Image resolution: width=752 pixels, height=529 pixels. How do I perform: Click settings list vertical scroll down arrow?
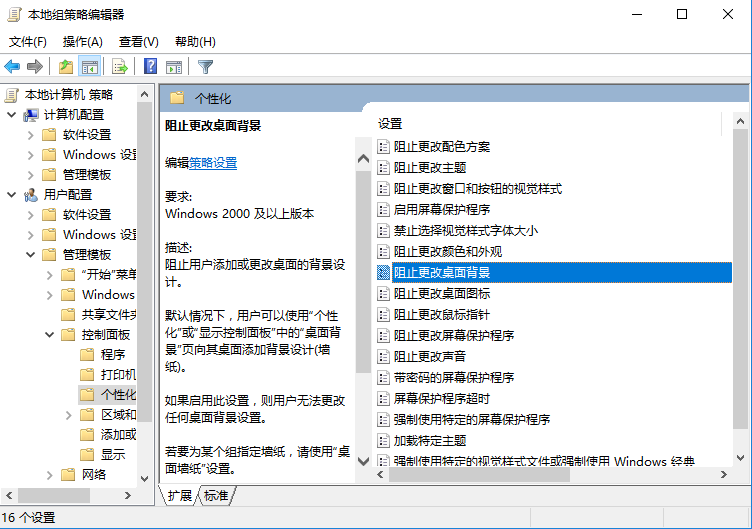tap(740, 458)
